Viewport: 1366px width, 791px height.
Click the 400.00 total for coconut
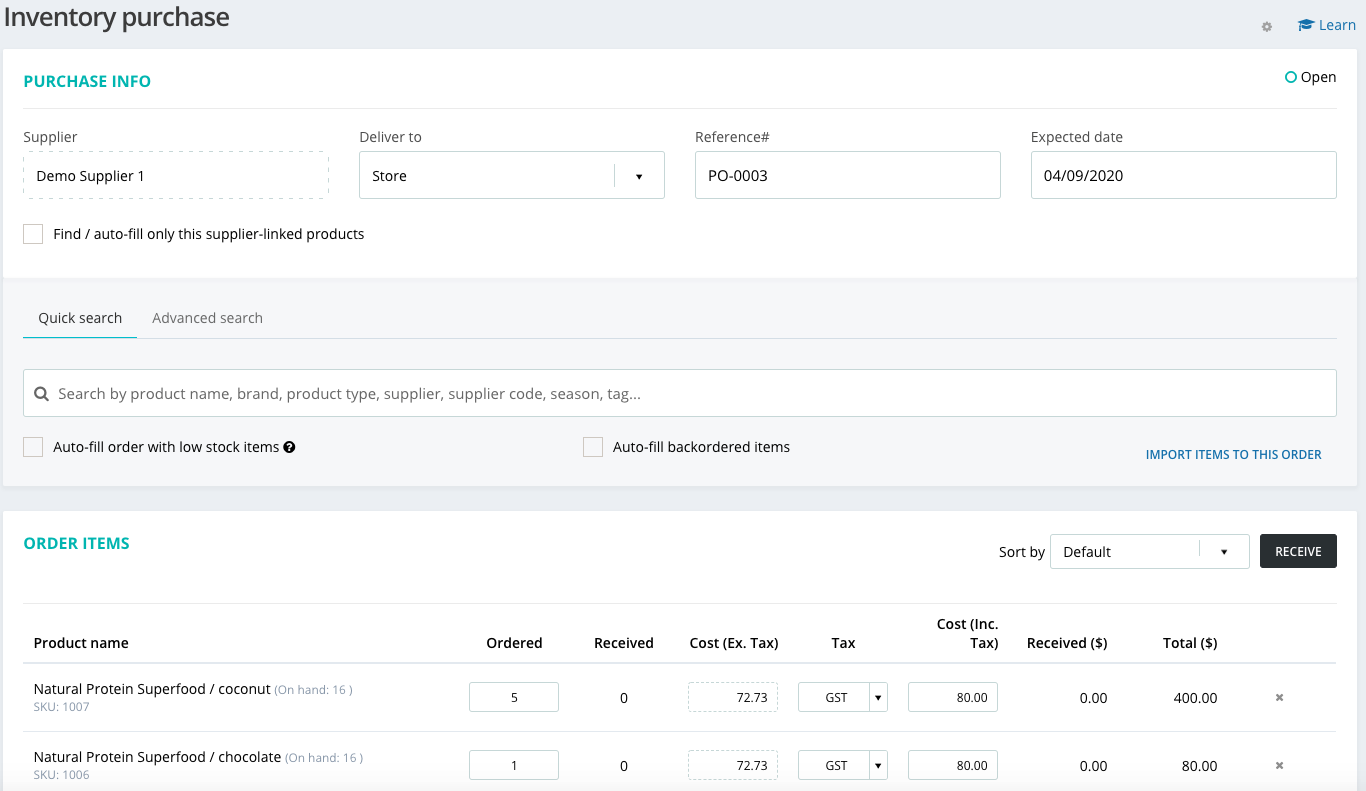click(1195, 698)
